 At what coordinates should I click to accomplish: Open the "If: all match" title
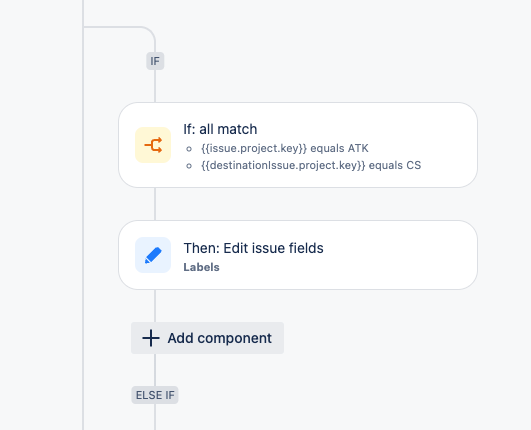coord(220,129)
